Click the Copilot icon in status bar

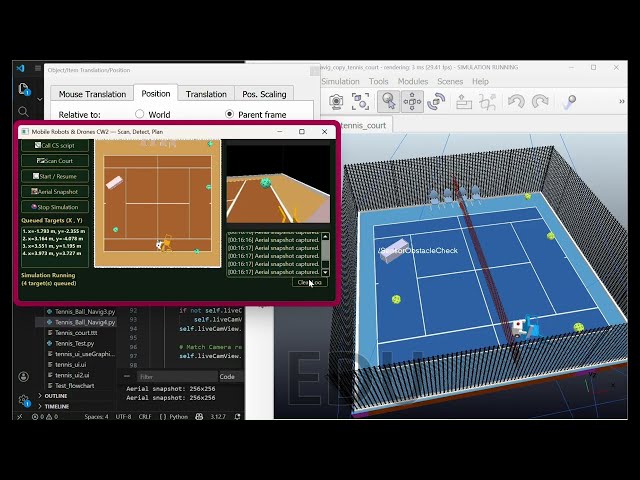199,417
